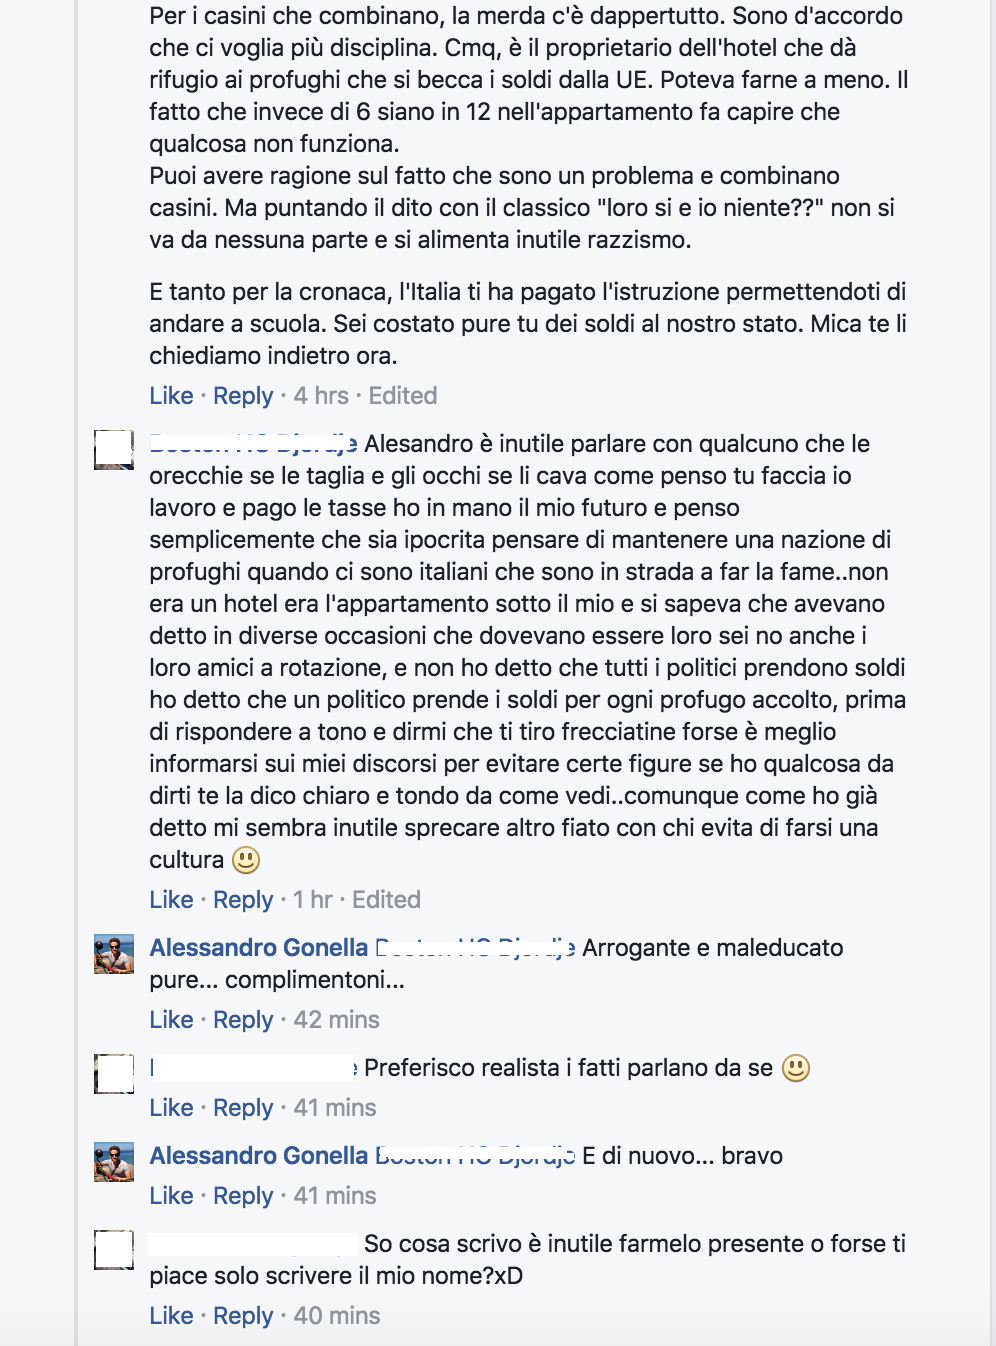
Task: Like the 'Arrogante e maleducato' comment
Action: (x=171, y=1020)
